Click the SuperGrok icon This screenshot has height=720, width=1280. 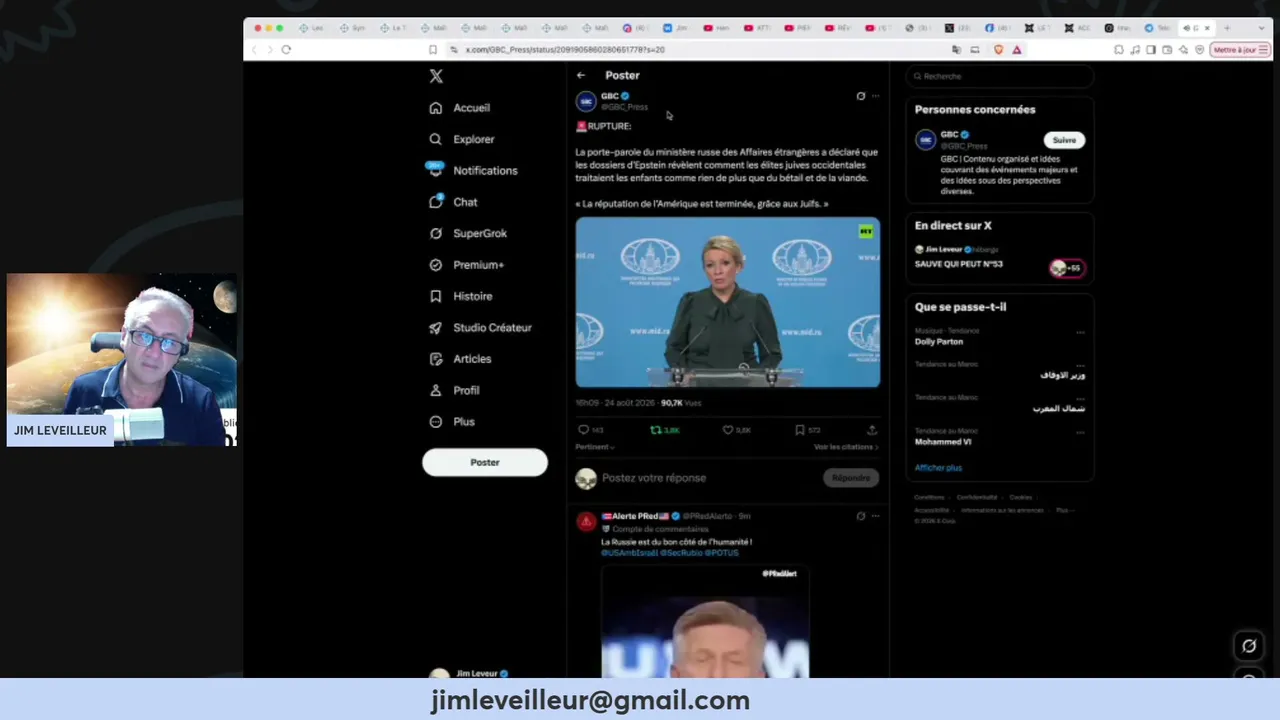436,233
